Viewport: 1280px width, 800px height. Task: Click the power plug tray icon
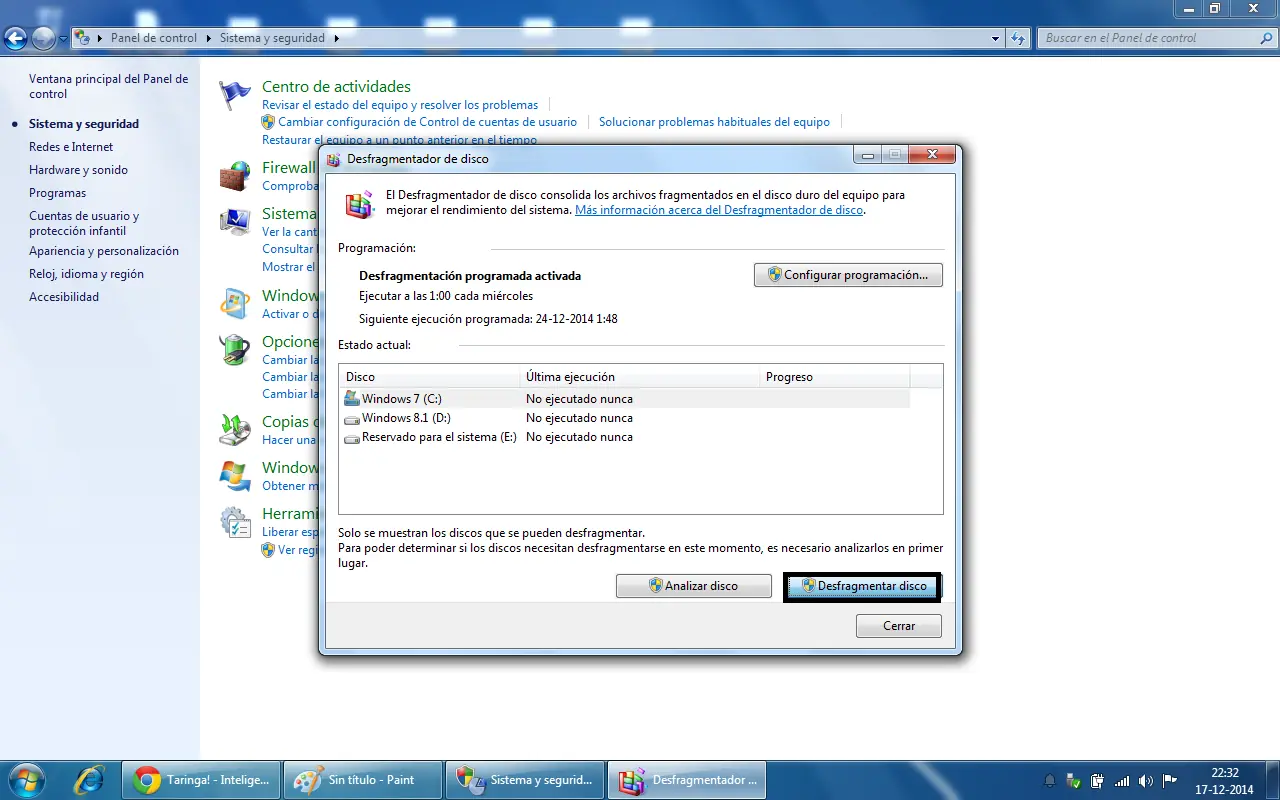1097,780
